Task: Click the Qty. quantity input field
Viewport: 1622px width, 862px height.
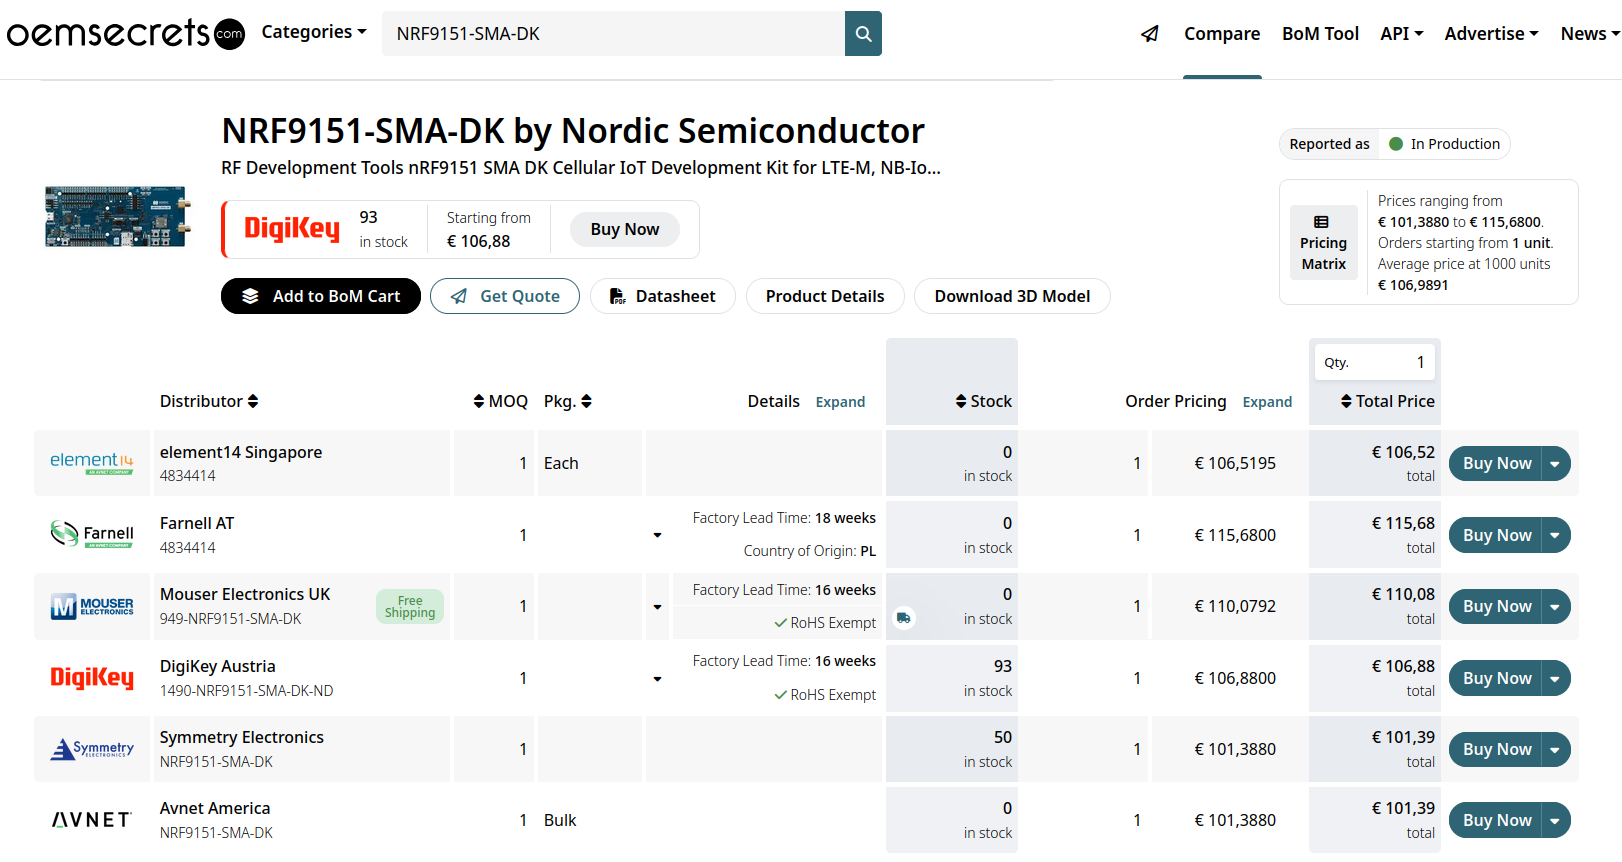Action: [1374, 362]
